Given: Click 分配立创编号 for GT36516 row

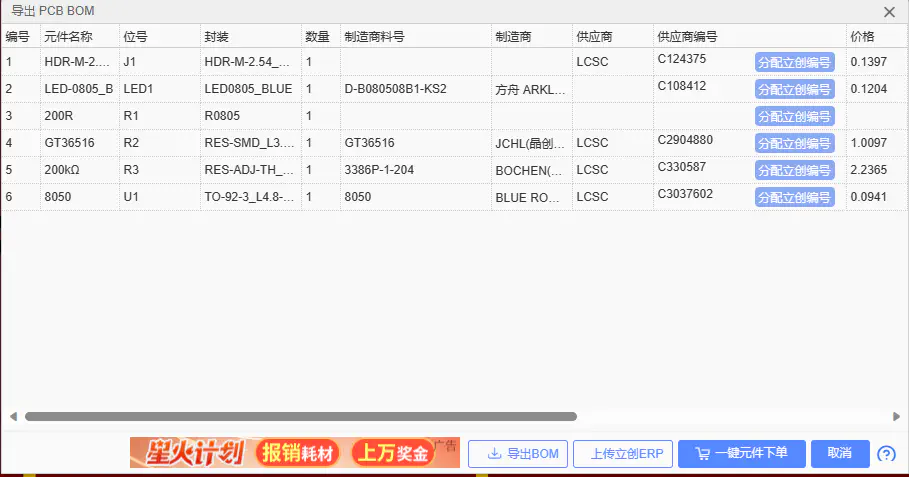Looking at the screenshot, I should click(x=794, y=144).
